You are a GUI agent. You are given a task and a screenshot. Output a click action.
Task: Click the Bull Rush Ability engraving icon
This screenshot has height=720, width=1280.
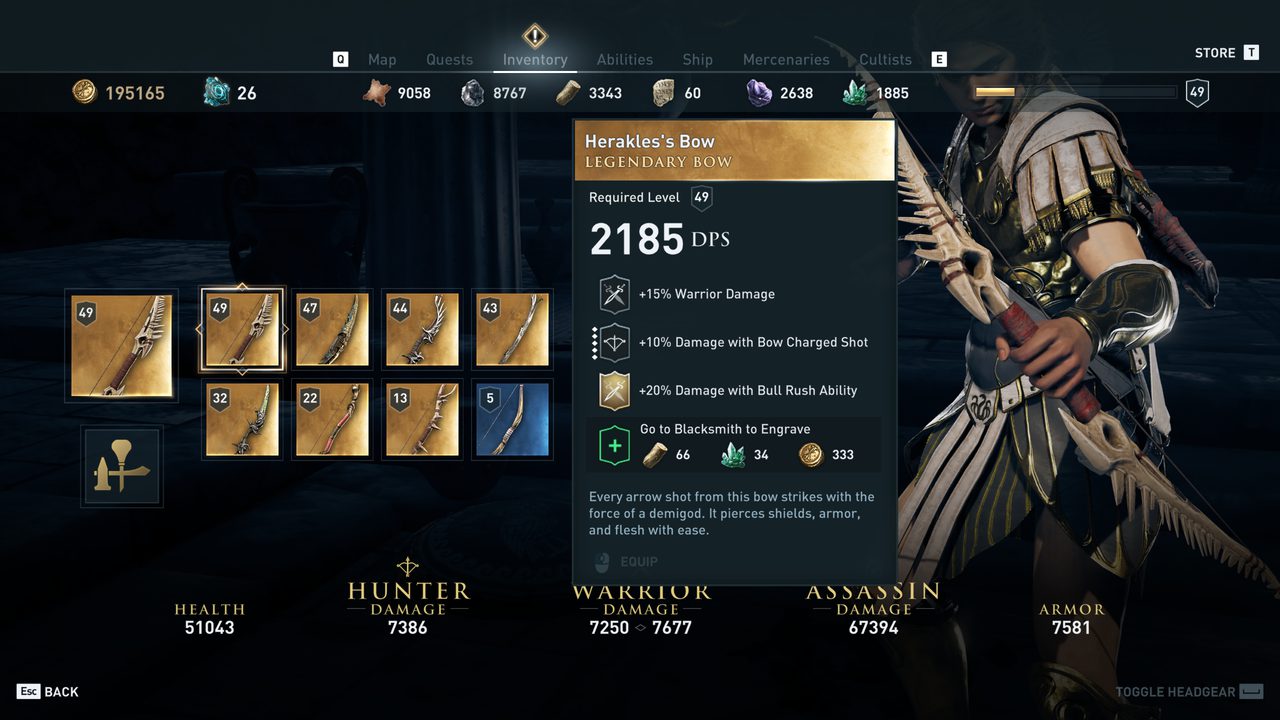(x=614, y=391)
